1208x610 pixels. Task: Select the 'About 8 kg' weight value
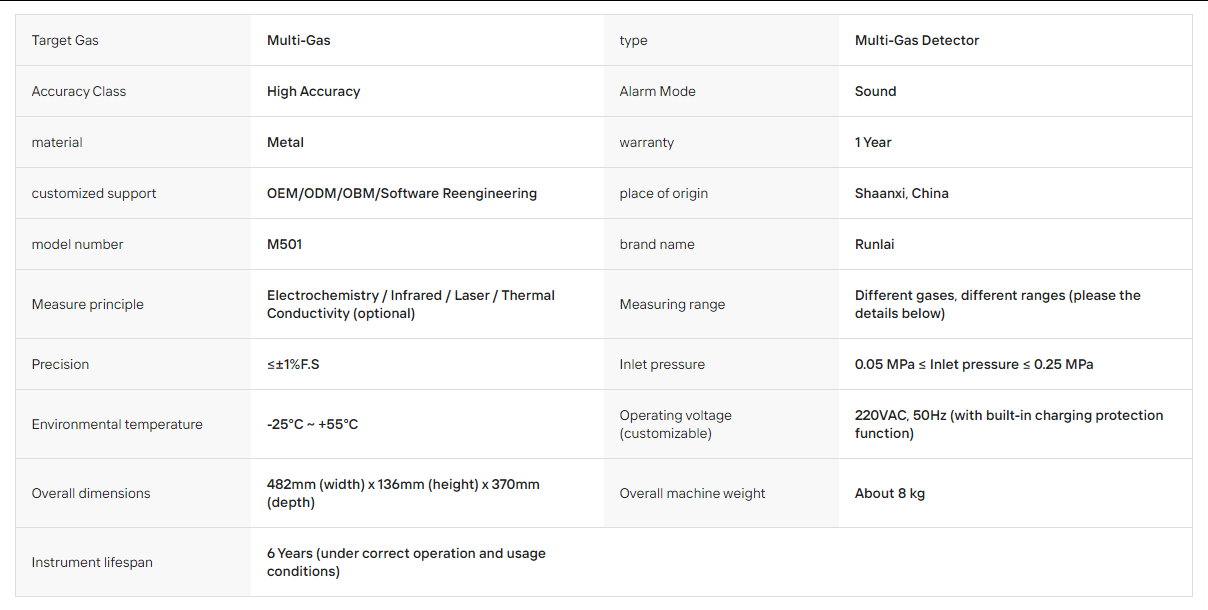(890, 493)
